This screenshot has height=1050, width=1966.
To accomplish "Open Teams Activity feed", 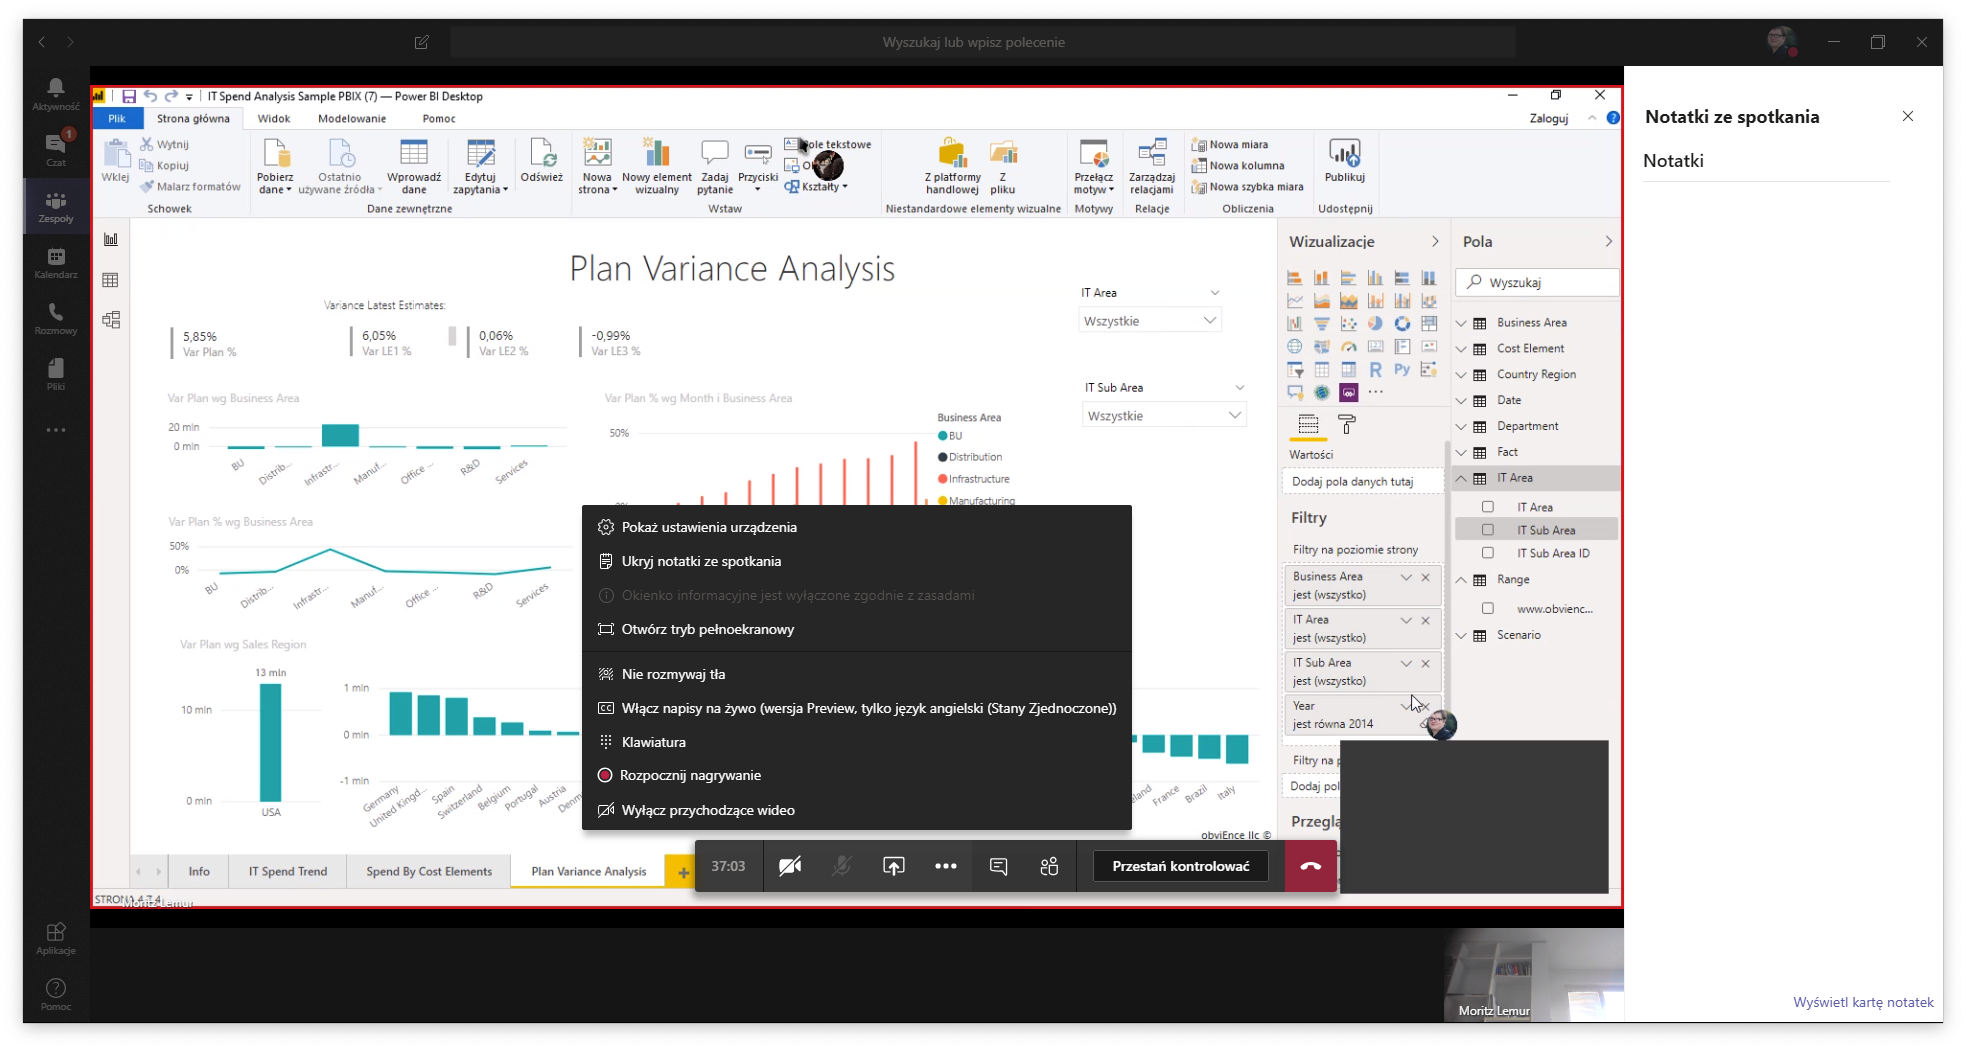I will 56,94.
